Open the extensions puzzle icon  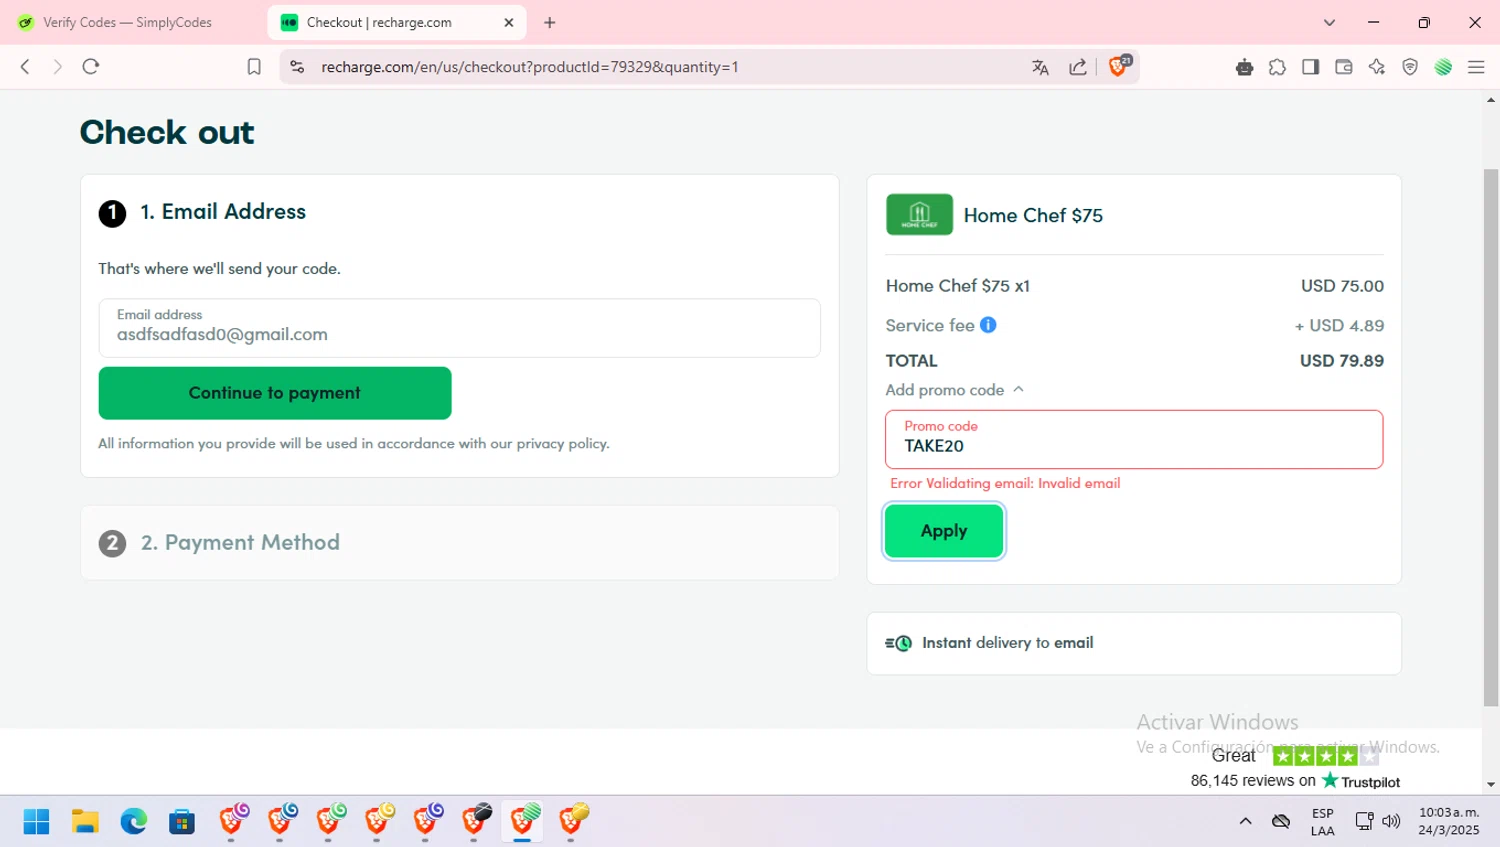(x=1277, y=67)
